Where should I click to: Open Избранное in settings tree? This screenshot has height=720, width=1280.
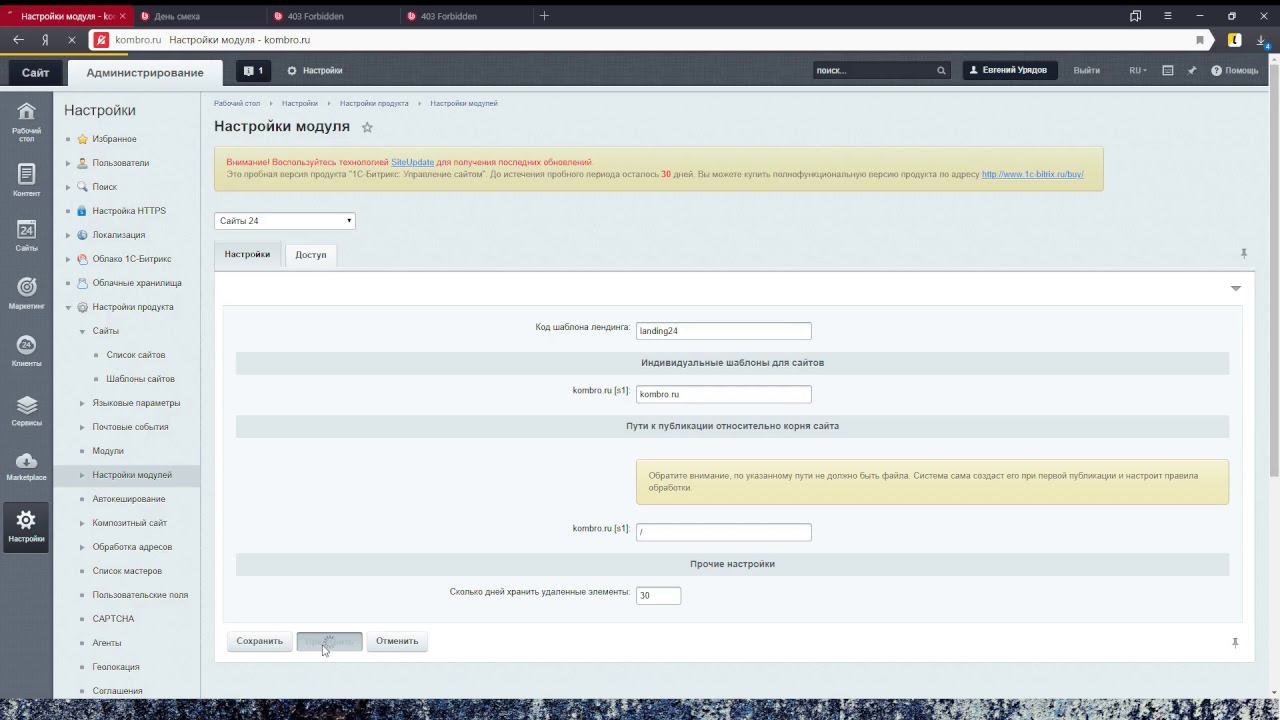click(114, 139)
